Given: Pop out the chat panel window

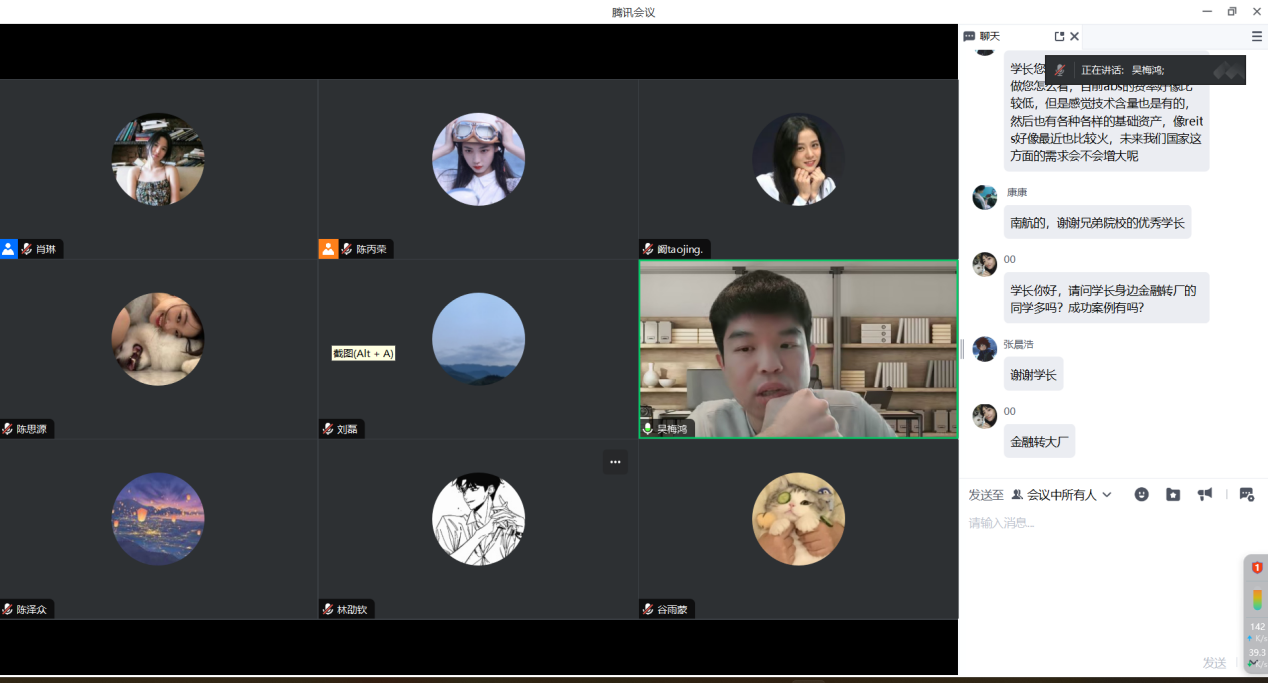Looking at the screenshot, I should coord(1059,36).
